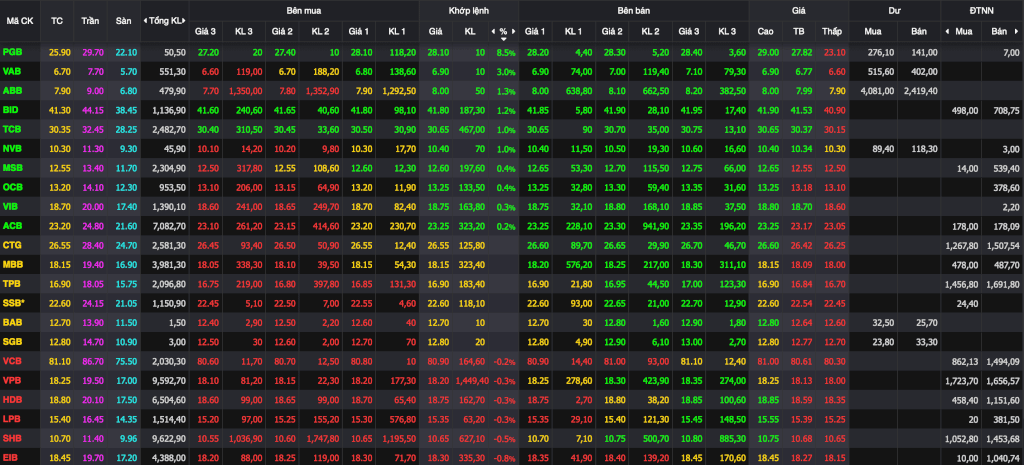The height and width of the screenshot is (465, 1024).
Task: Open the OCB stock ticker
Action: (12, 187)
